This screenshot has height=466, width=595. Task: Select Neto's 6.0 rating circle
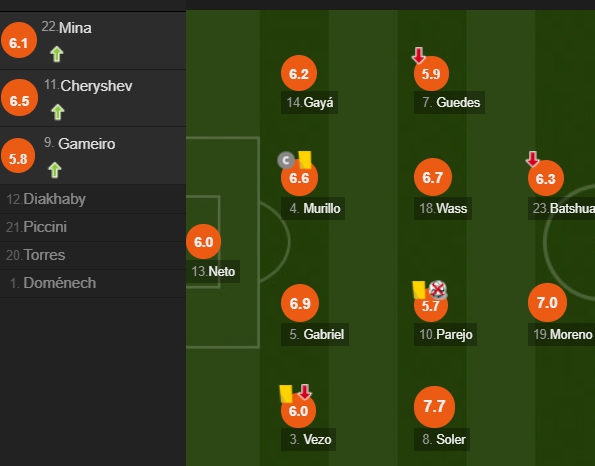[203, 242]
